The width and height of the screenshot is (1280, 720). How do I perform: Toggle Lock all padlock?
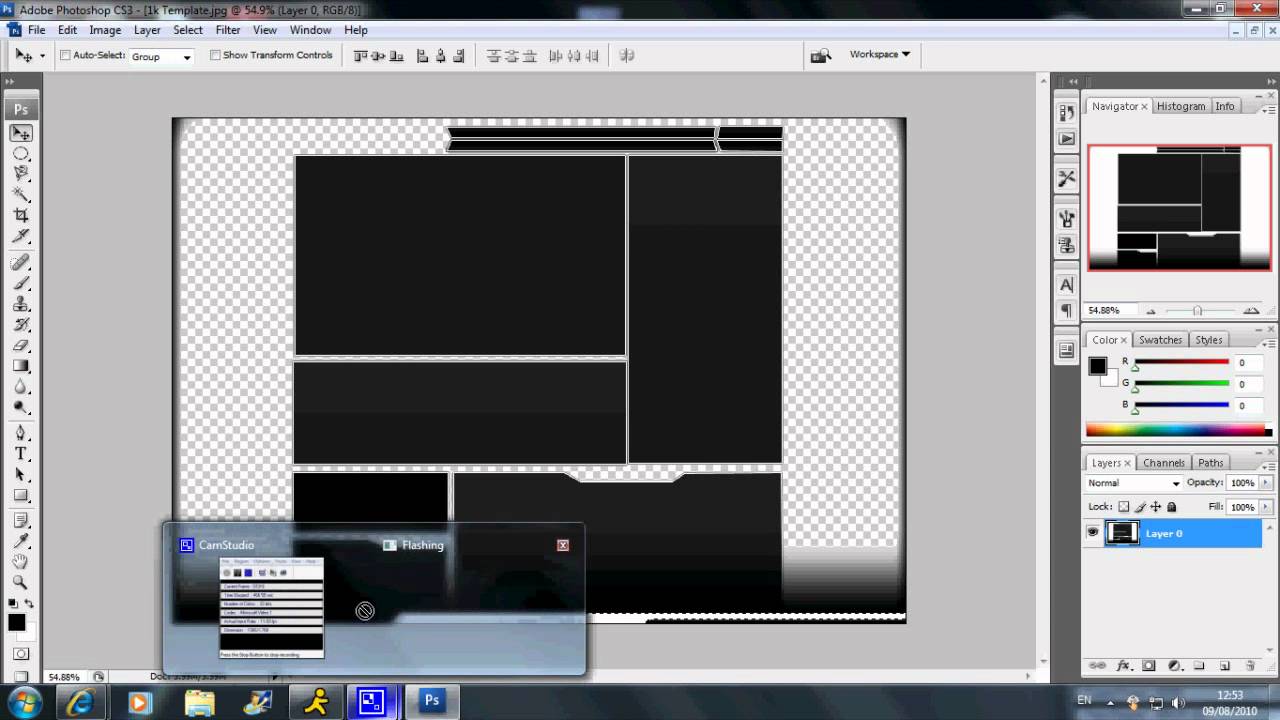[x=1171, y=507]
